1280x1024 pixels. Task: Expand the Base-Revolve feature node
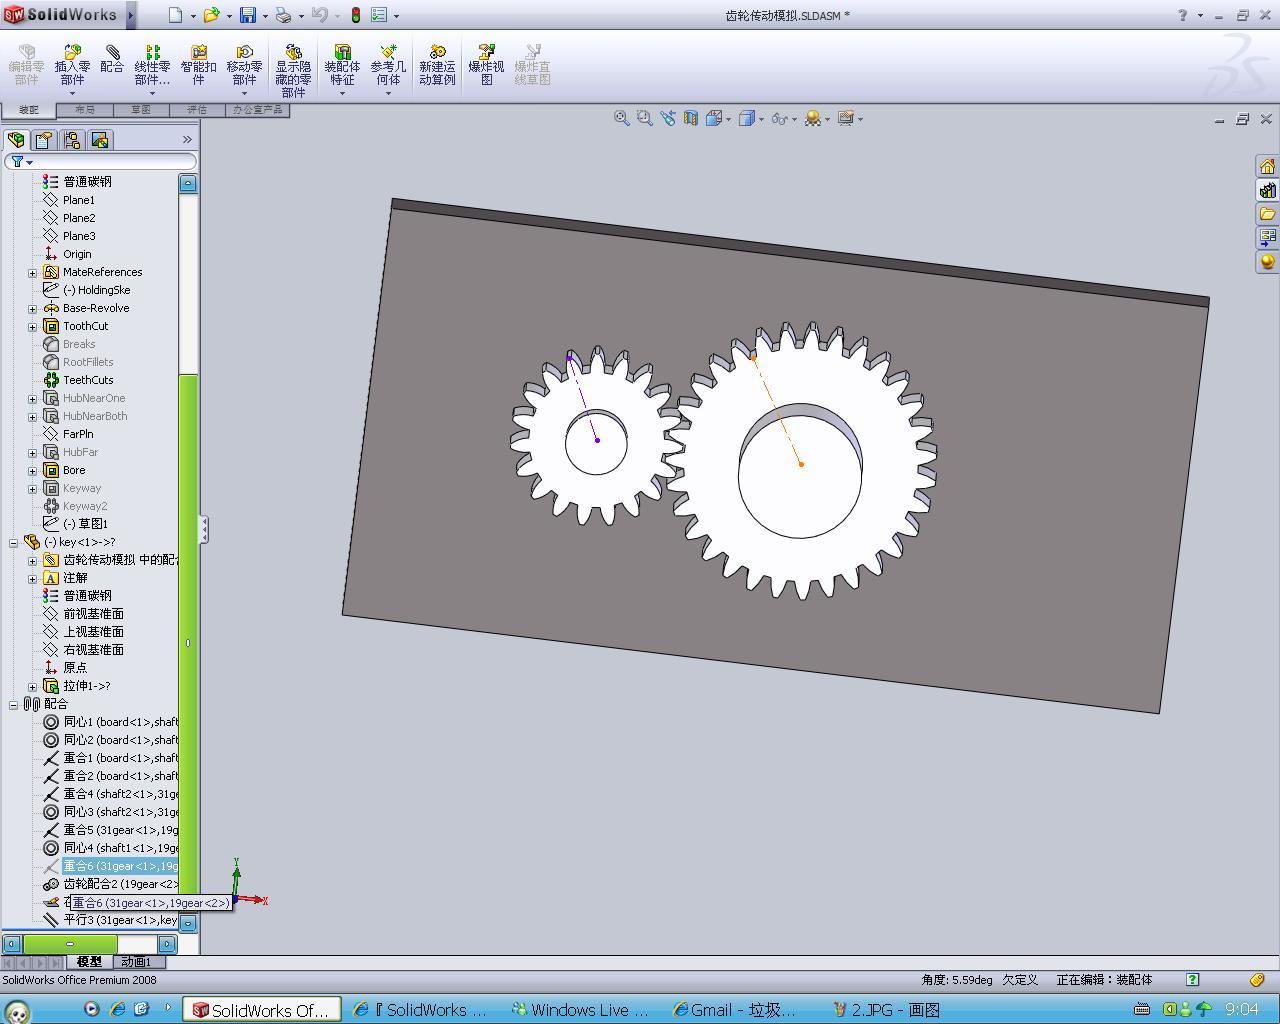[x=33, y=308]
